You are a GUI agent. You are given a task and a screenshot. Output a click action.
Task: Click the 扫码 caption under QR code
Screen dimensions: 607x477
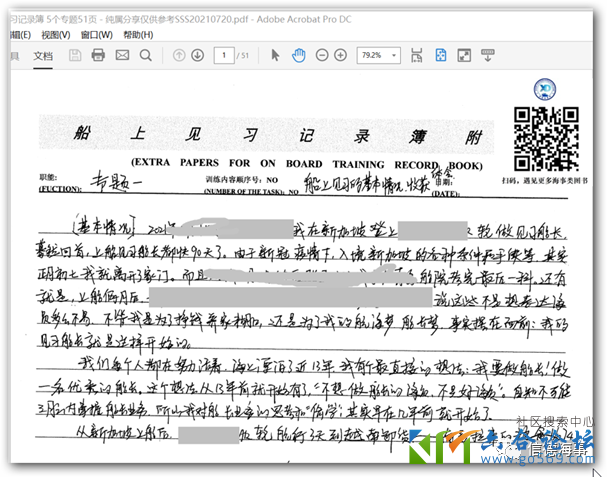[x=545, y=181]
